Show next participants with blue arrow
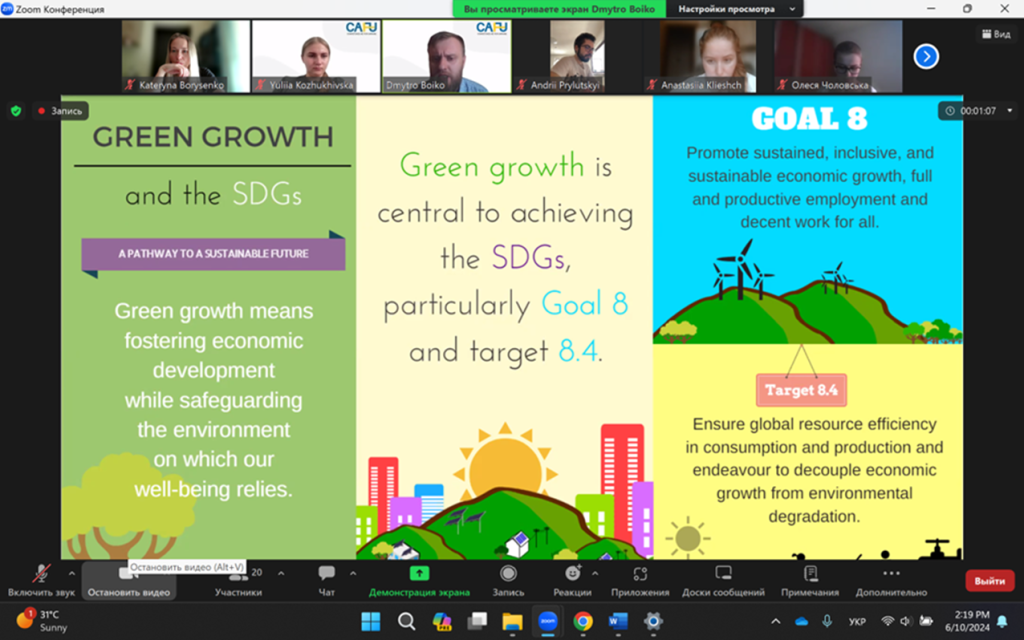This screenshot has width=1024, height=640. click(926, 56)
